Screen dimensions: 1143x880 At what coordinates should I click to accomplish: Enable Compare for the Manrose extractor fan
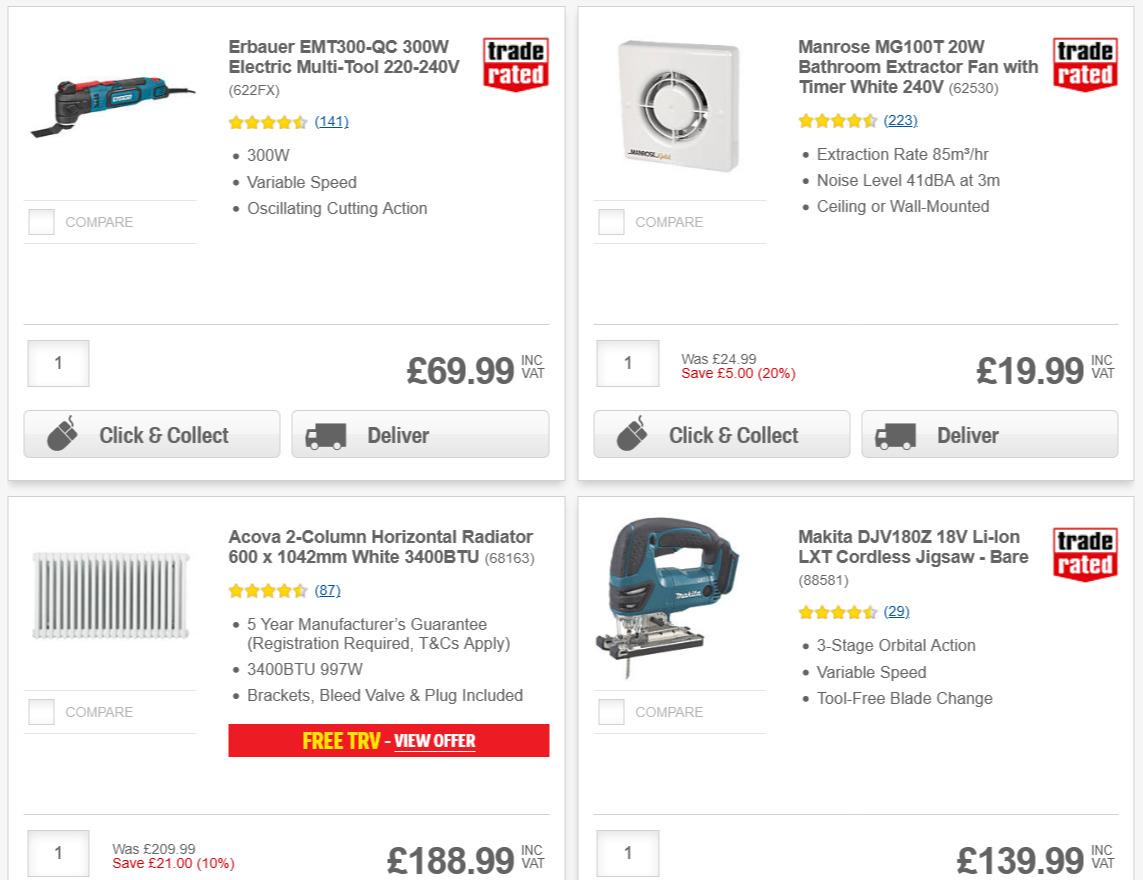click(611, 221)
